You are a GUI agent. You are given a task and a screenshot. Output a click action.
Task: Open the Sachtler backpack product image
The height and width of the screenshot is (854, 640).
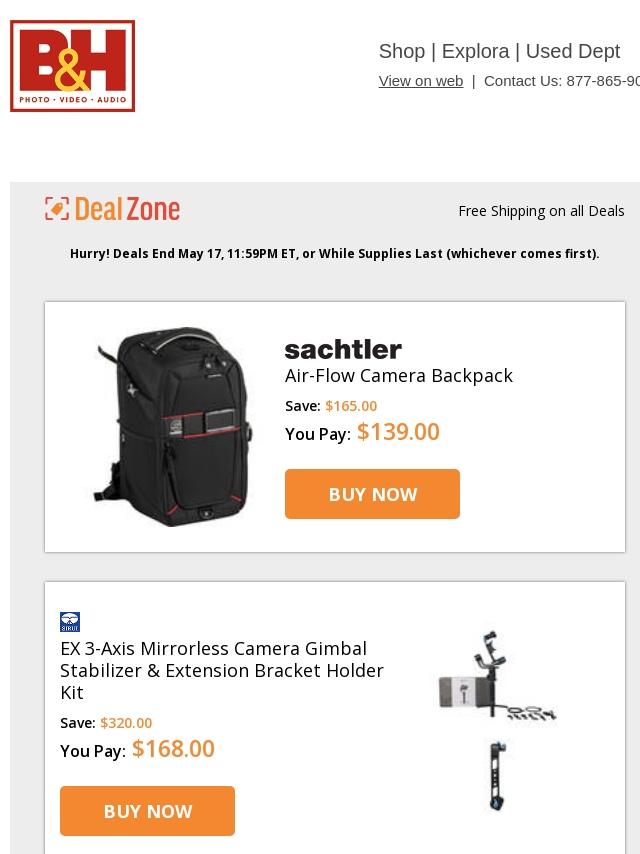[173, 426]
